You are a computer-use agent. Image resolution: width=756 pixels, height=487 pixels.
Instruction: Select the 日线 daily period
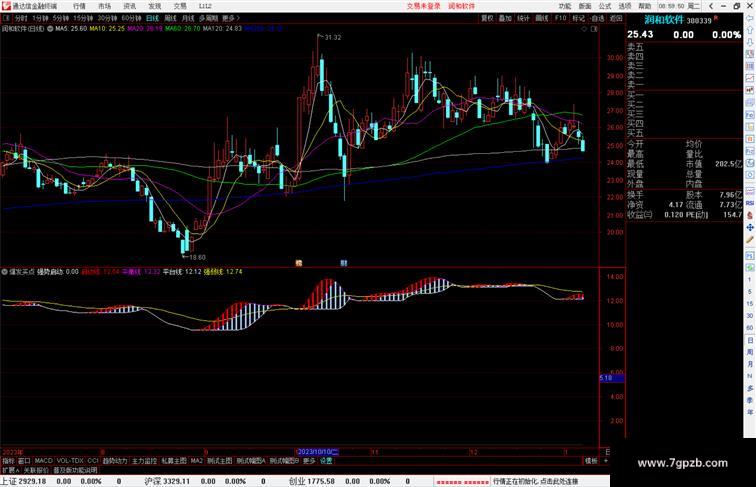(x=152, y=18)
